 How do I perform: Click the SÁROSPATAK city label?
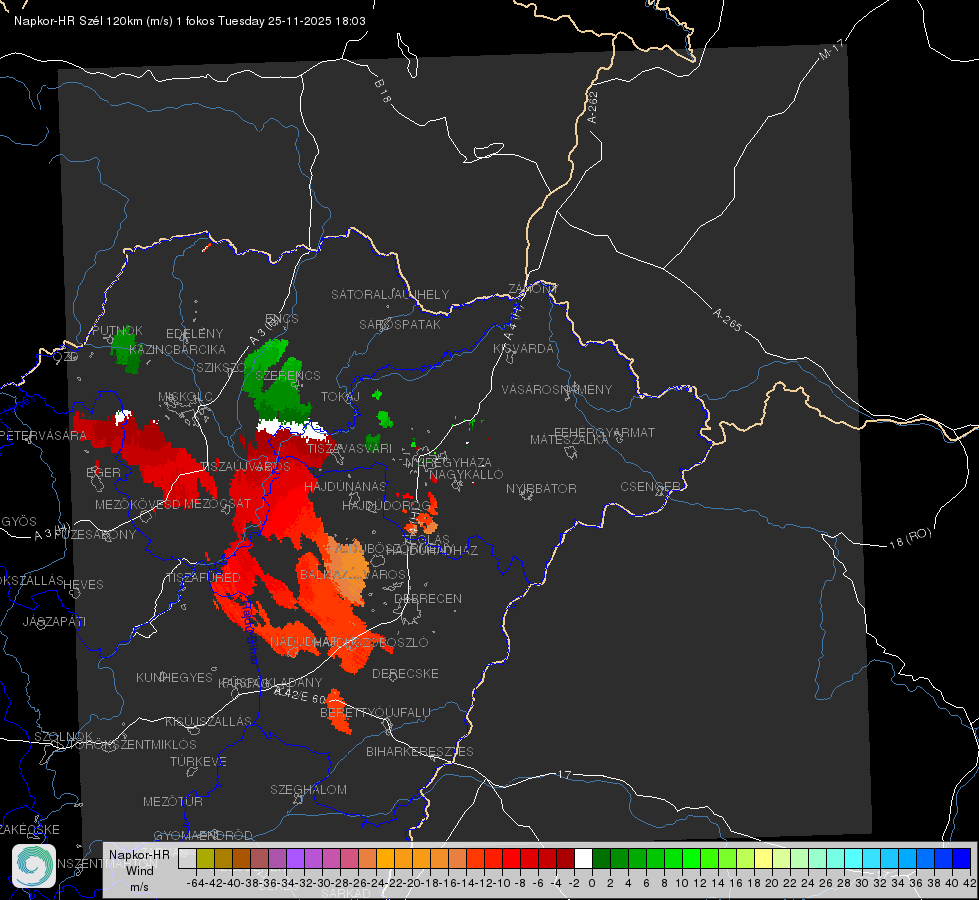click(400, 324)
